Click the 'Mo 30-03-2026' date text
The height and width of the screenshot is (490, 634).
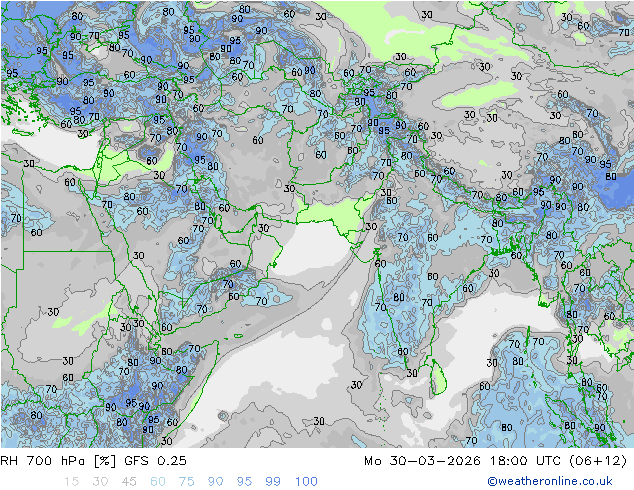[x=423, y=461]
